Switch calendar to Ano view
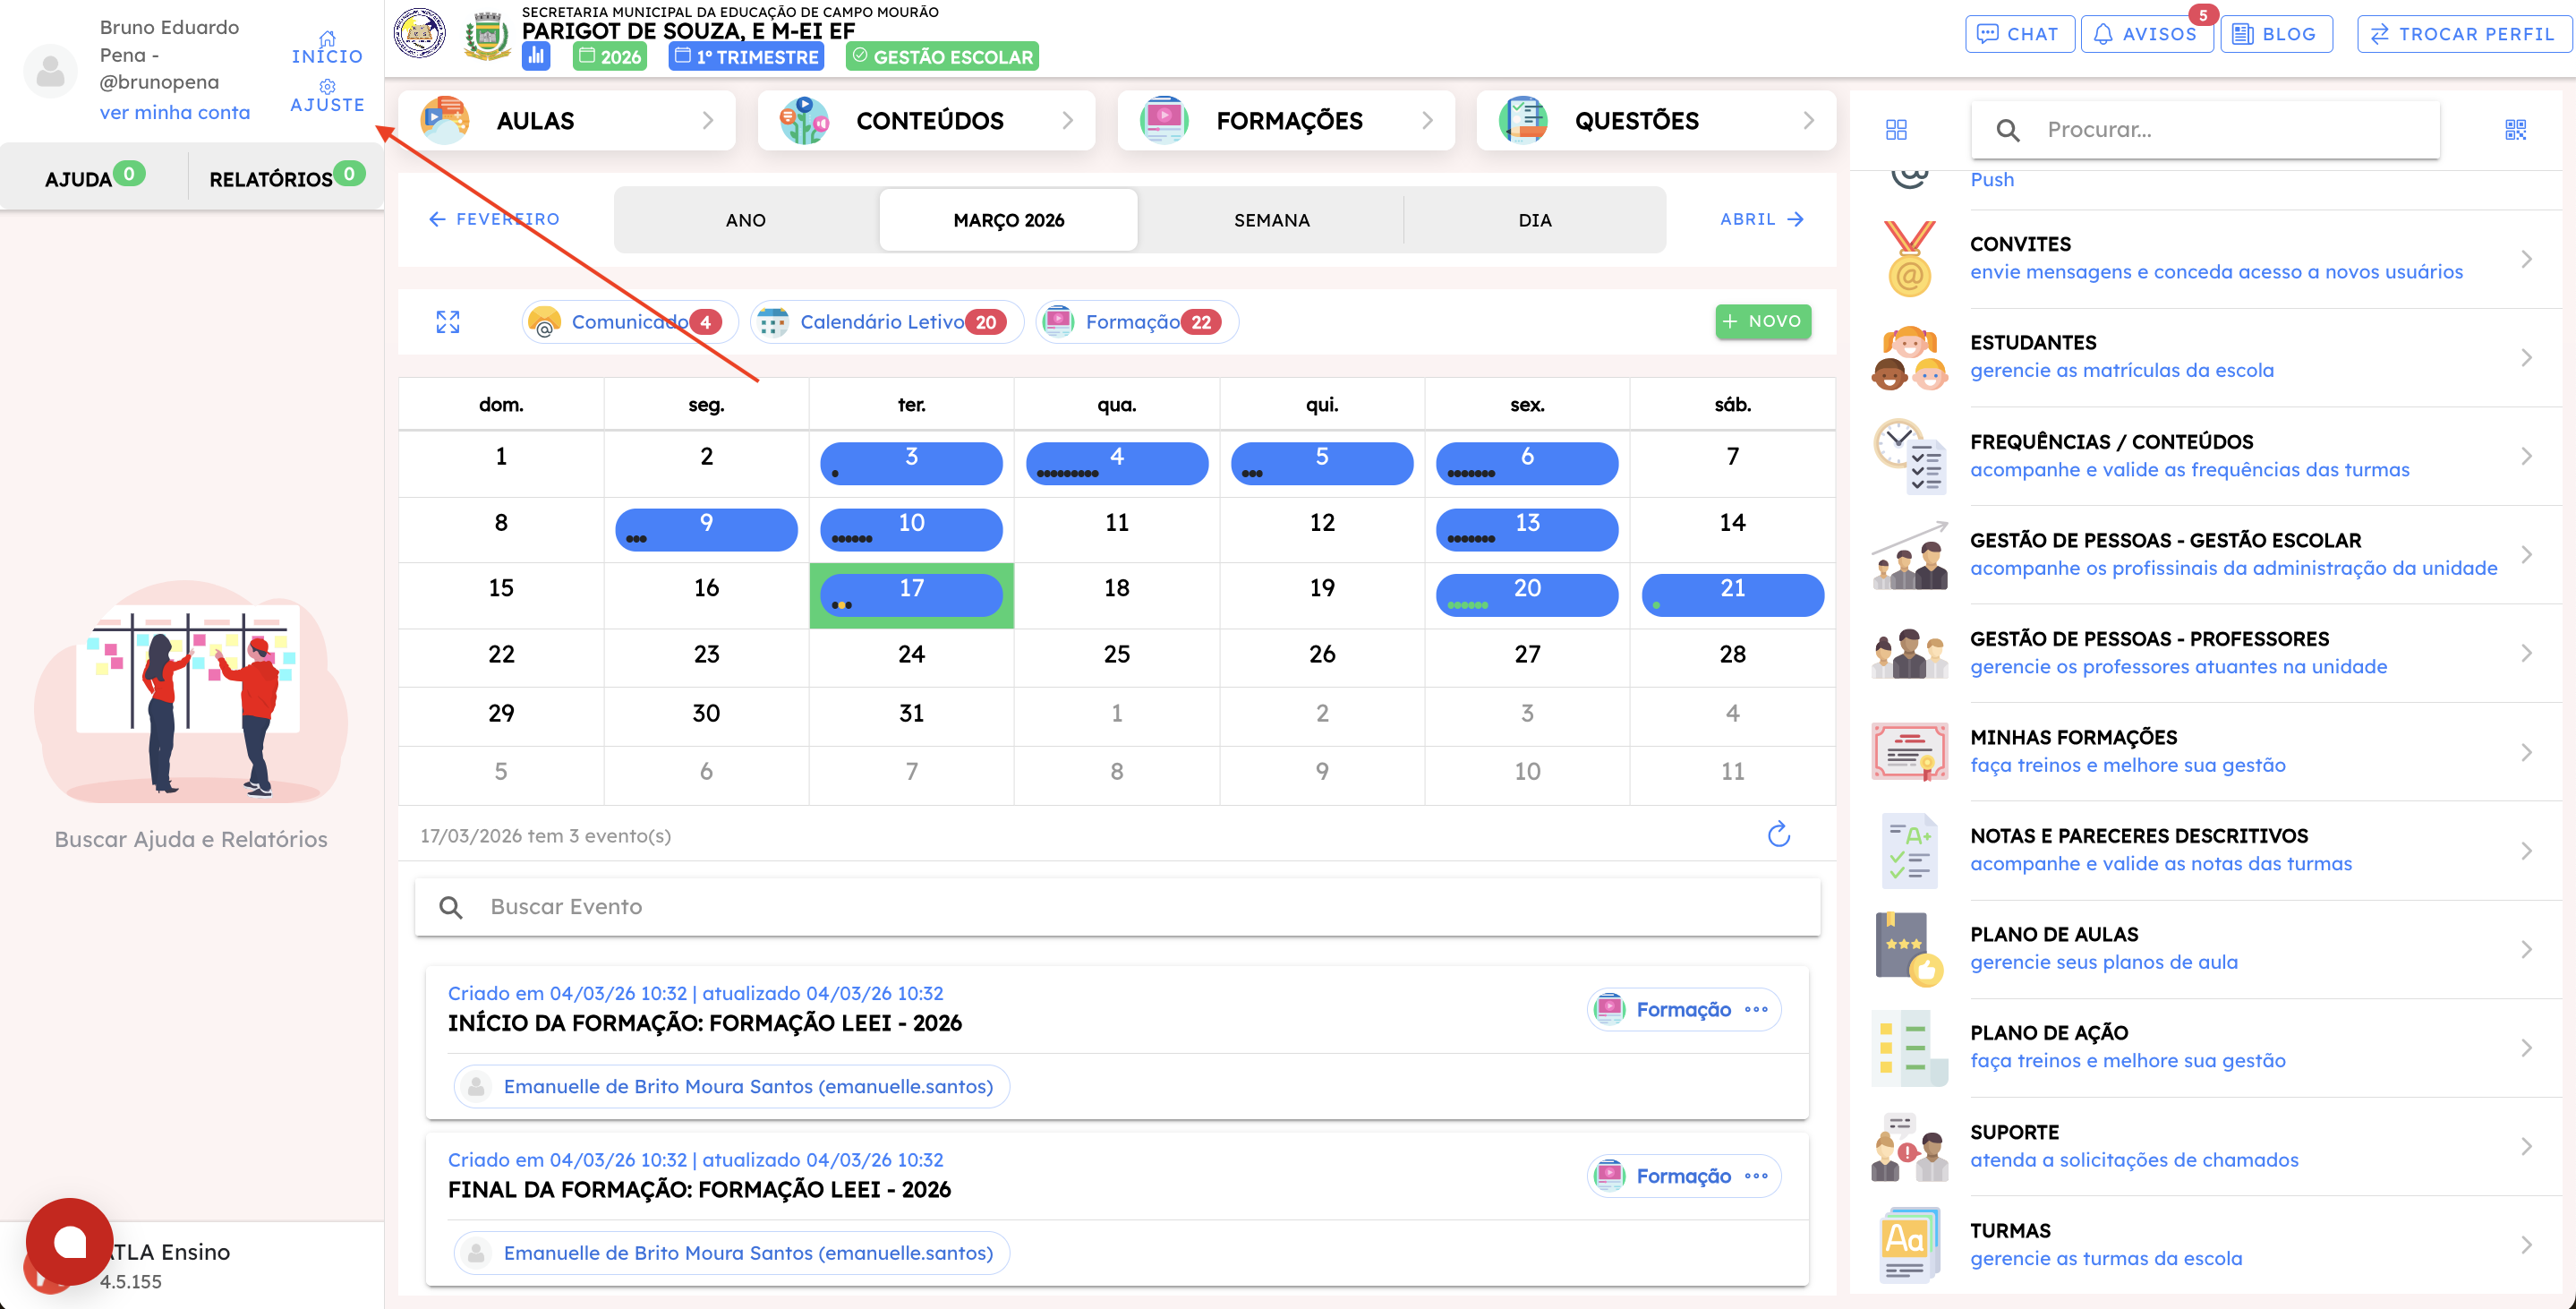 click(x=746, y=220)
